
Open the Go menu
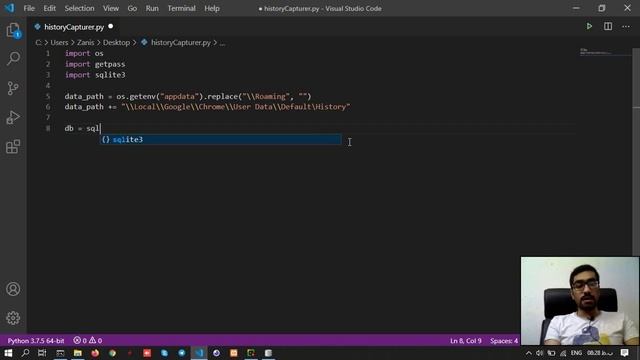click(132, 8)
